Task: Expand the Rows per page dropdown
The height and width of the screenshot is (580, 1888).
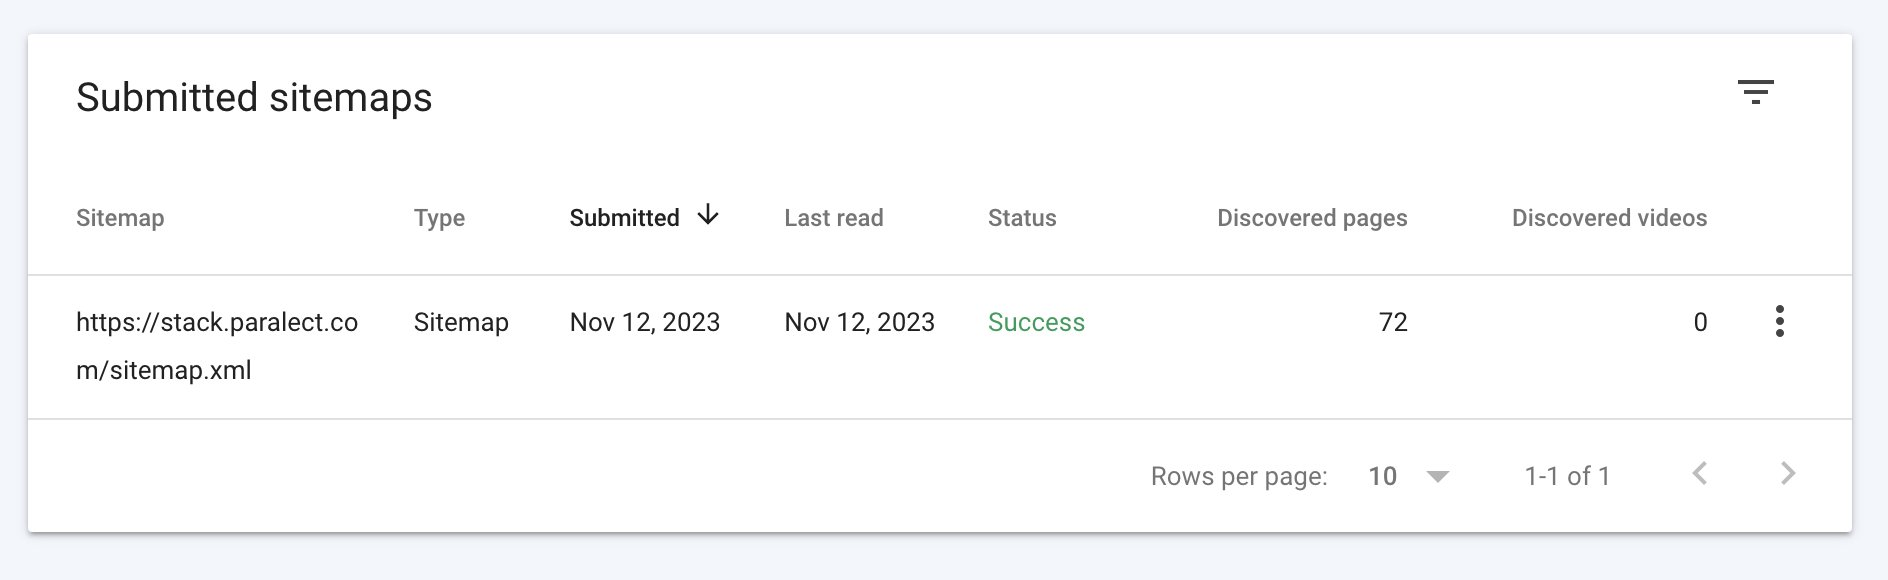Action: click(x=1437, y=476)
